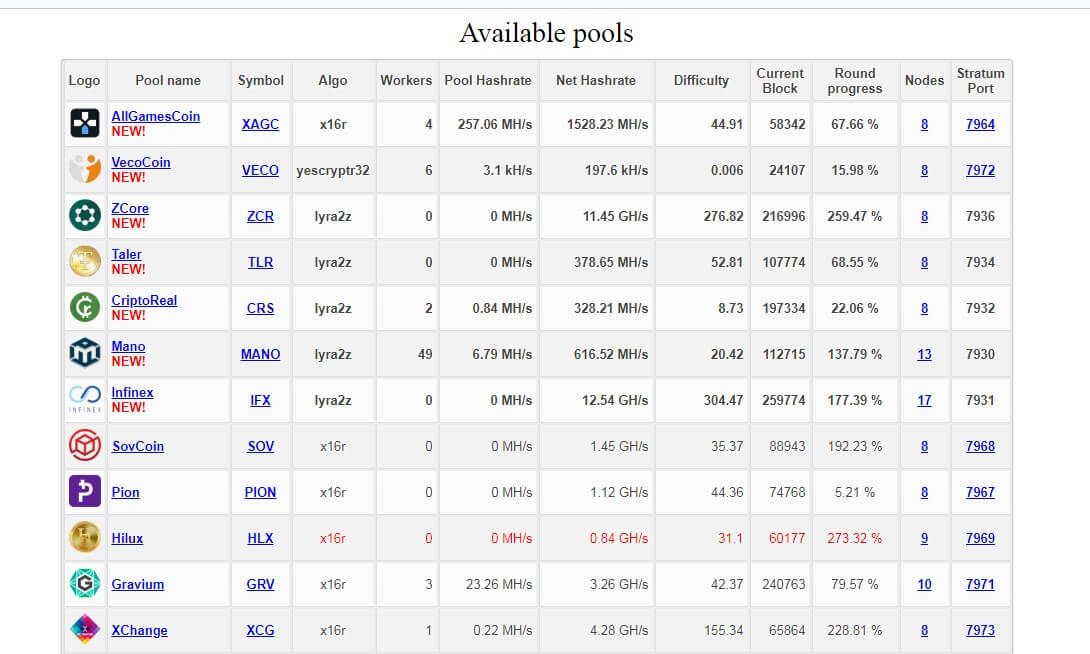This screenshot has height=654, width=1090.
Task: Open Infinex nodes count 17
Action: point(924,400)
